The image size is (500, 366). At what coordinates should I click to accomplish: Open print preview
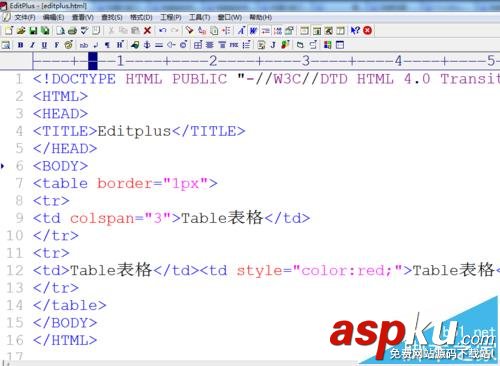click(x=60, y=31)
